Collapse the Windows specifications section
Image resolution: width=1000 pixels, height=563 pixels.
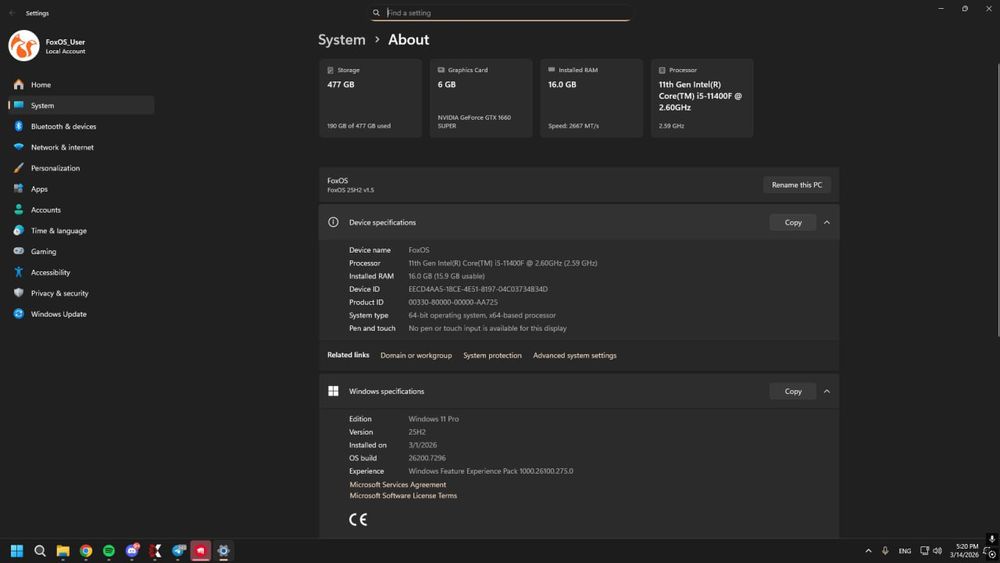point(827,392)
